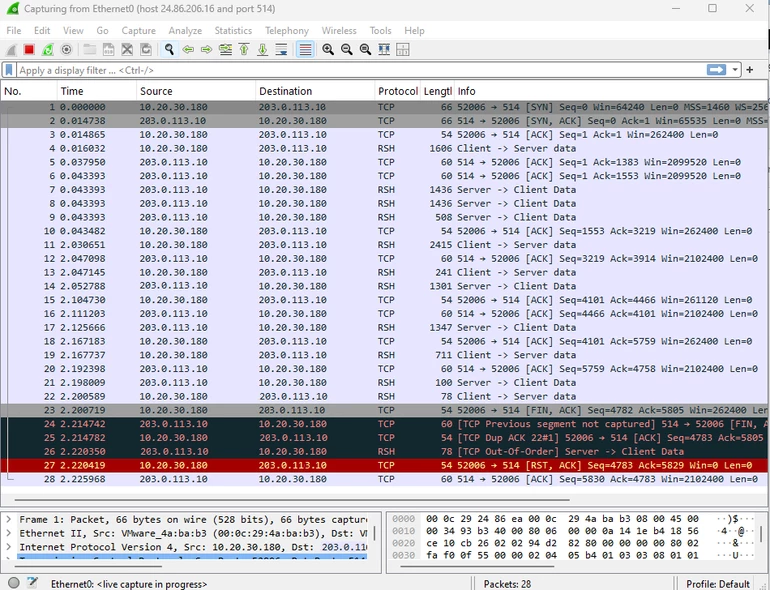The width and height of the screenshot is (770, 590).
Task: Go forward to next packet
Action: 207,50
